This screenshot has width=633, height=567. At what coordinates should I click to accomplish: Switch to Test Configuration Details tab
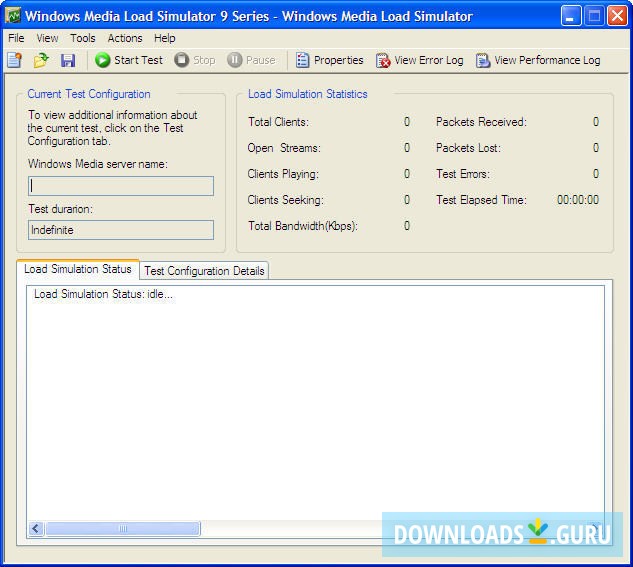pos(204,271)
